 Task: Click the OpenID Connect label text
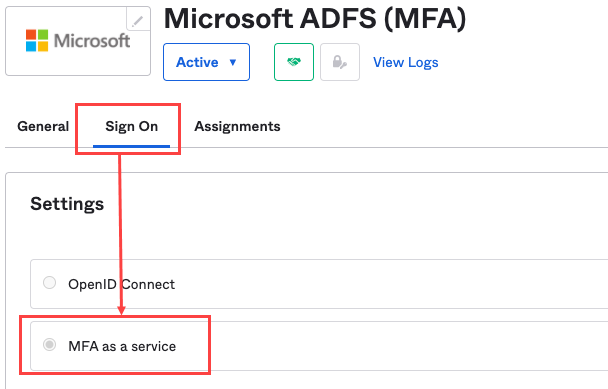tap(121, 284)
